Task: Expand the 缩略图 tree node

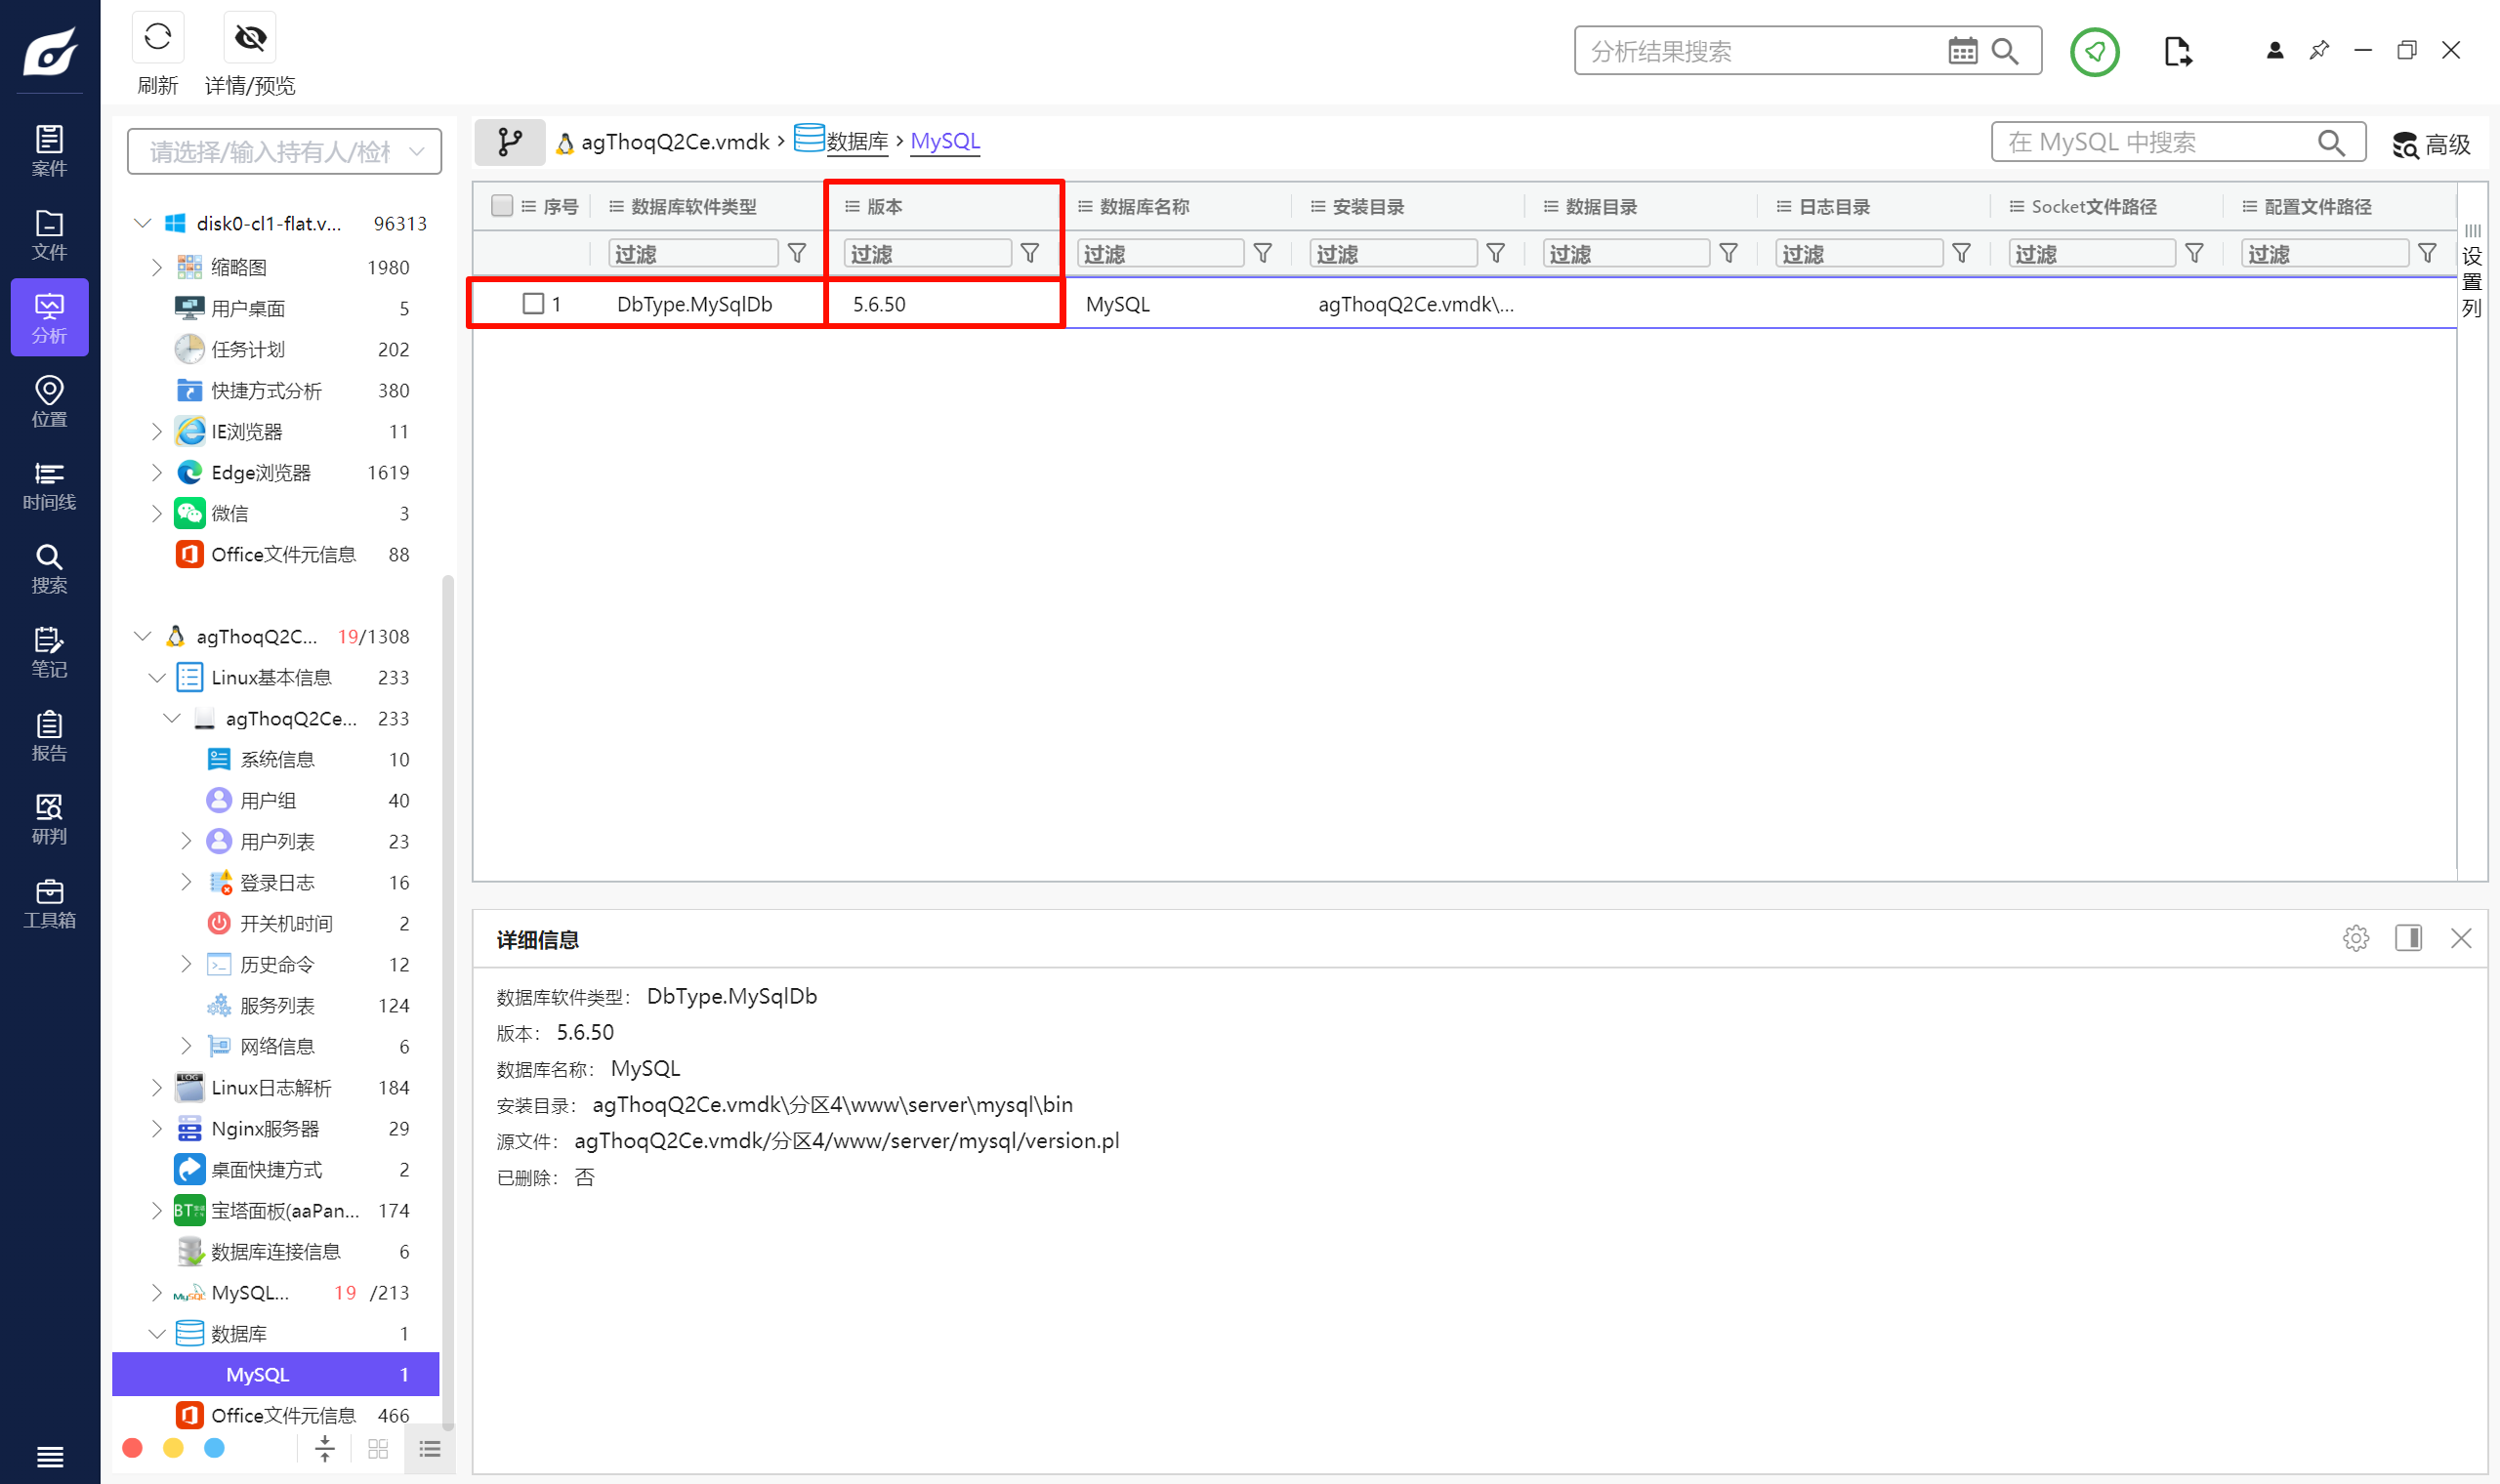Action: [157, 267]
